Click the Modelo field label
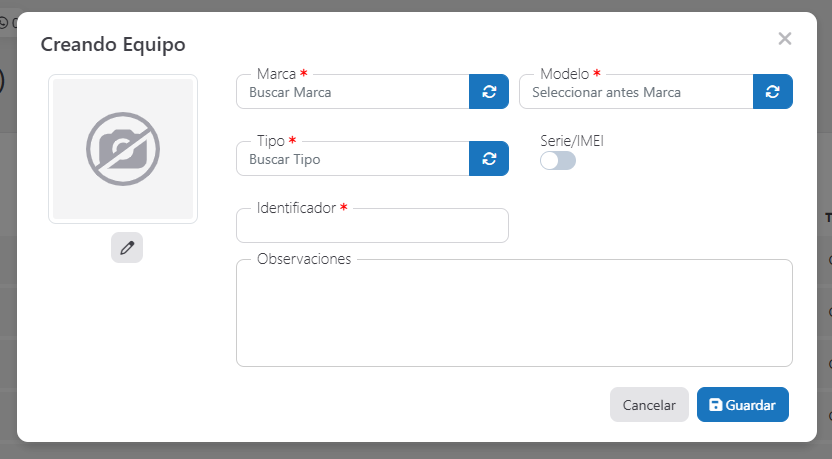 point(564,74)
